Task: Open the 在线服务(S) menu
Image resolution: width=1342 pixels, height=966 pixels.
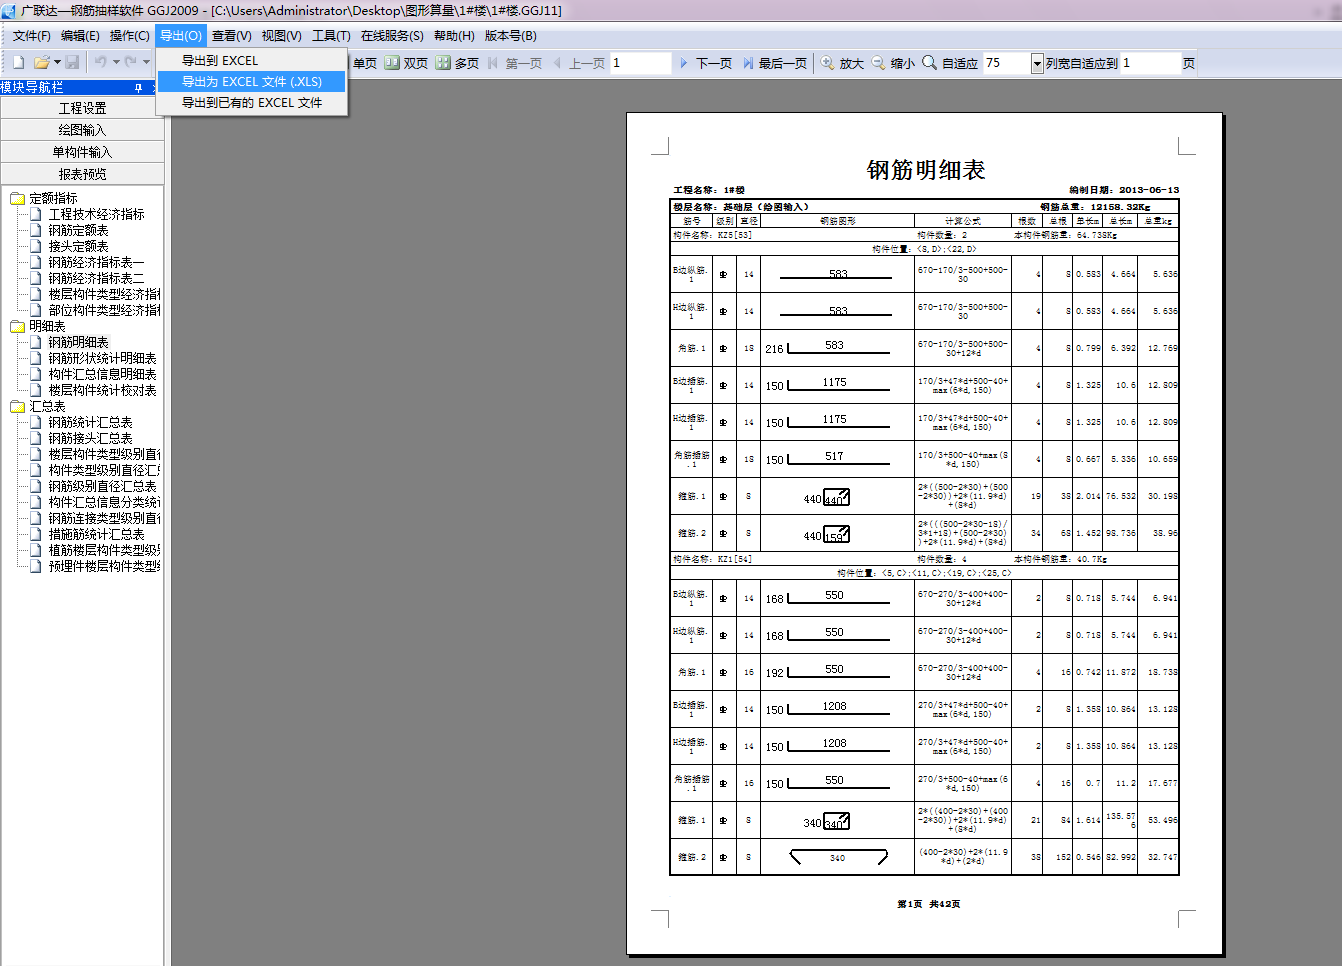Action: coord(392,36)
